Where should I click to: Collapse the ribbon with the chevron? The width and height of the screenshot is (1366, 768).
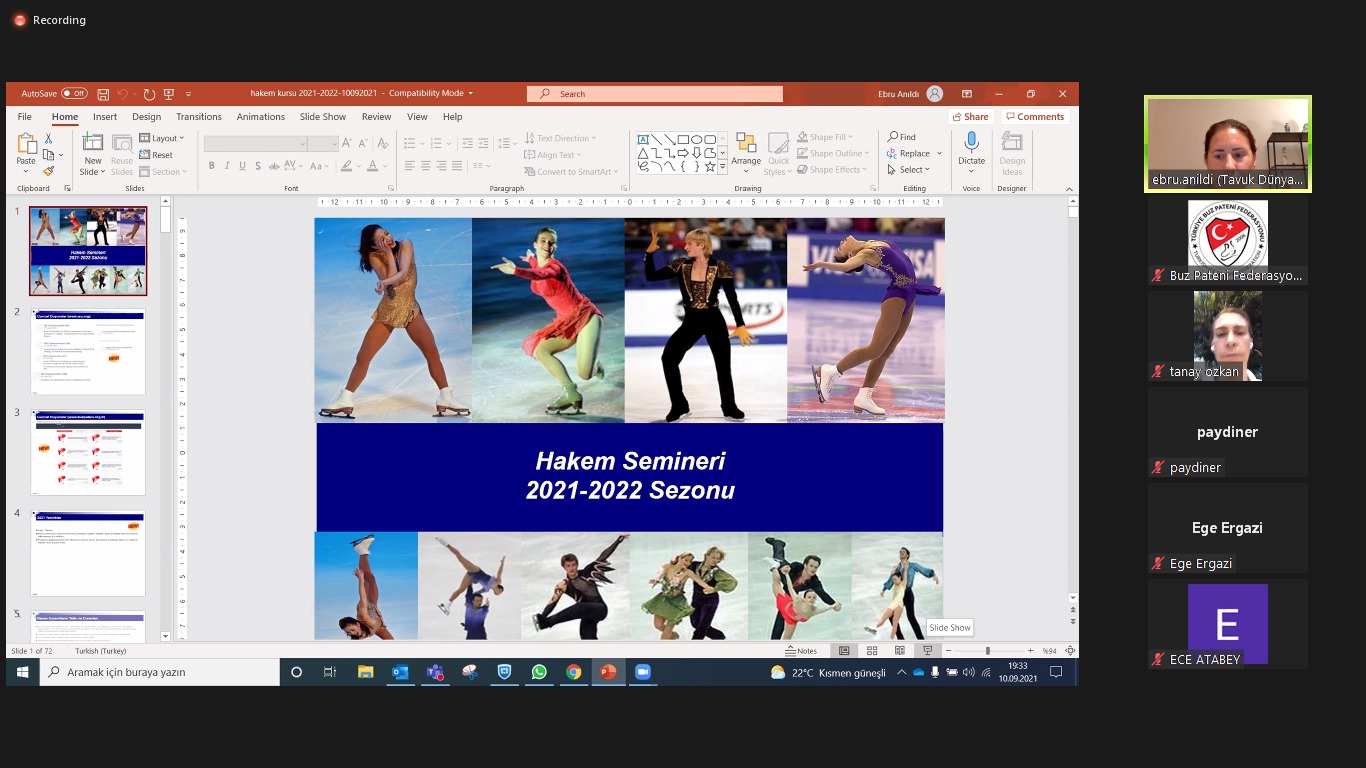tap(1069, 189)
